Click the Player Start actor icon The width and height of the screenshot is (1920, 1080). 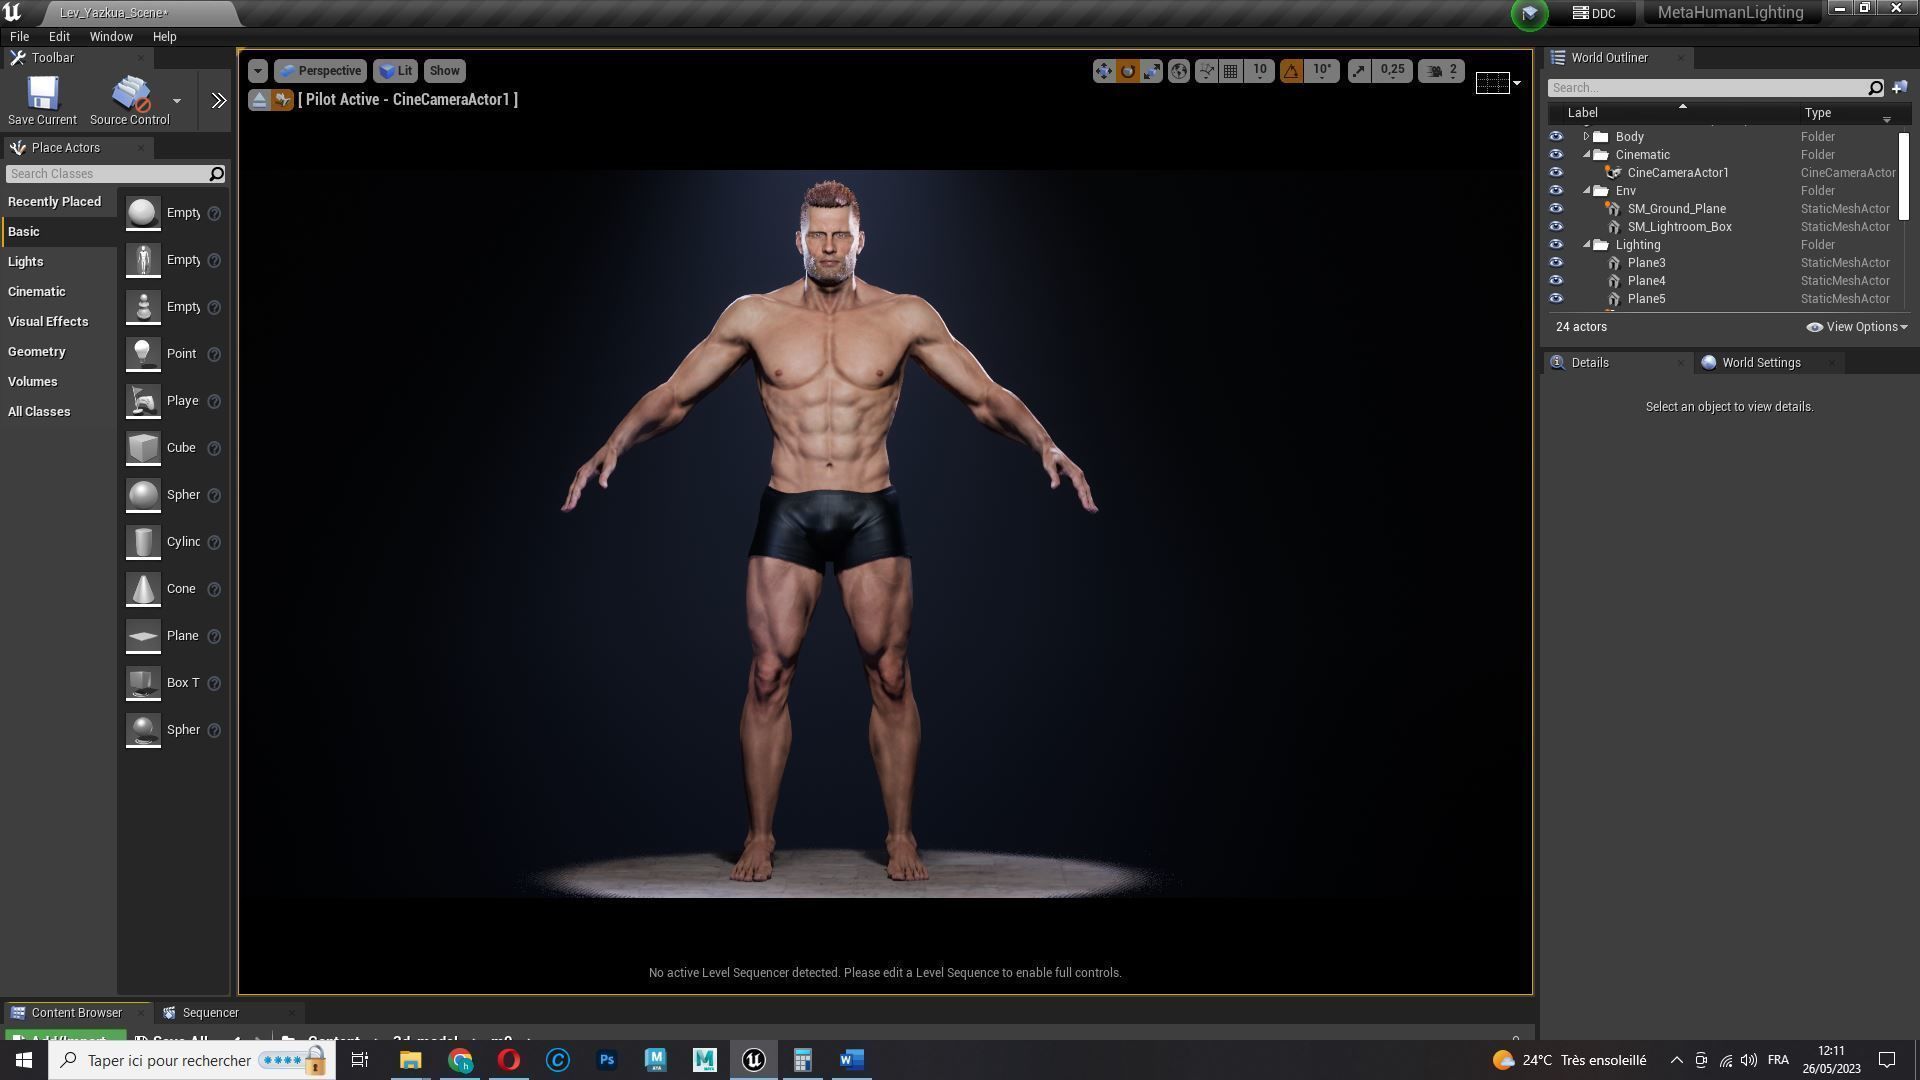pyautogui.click(x=143, y=401)
